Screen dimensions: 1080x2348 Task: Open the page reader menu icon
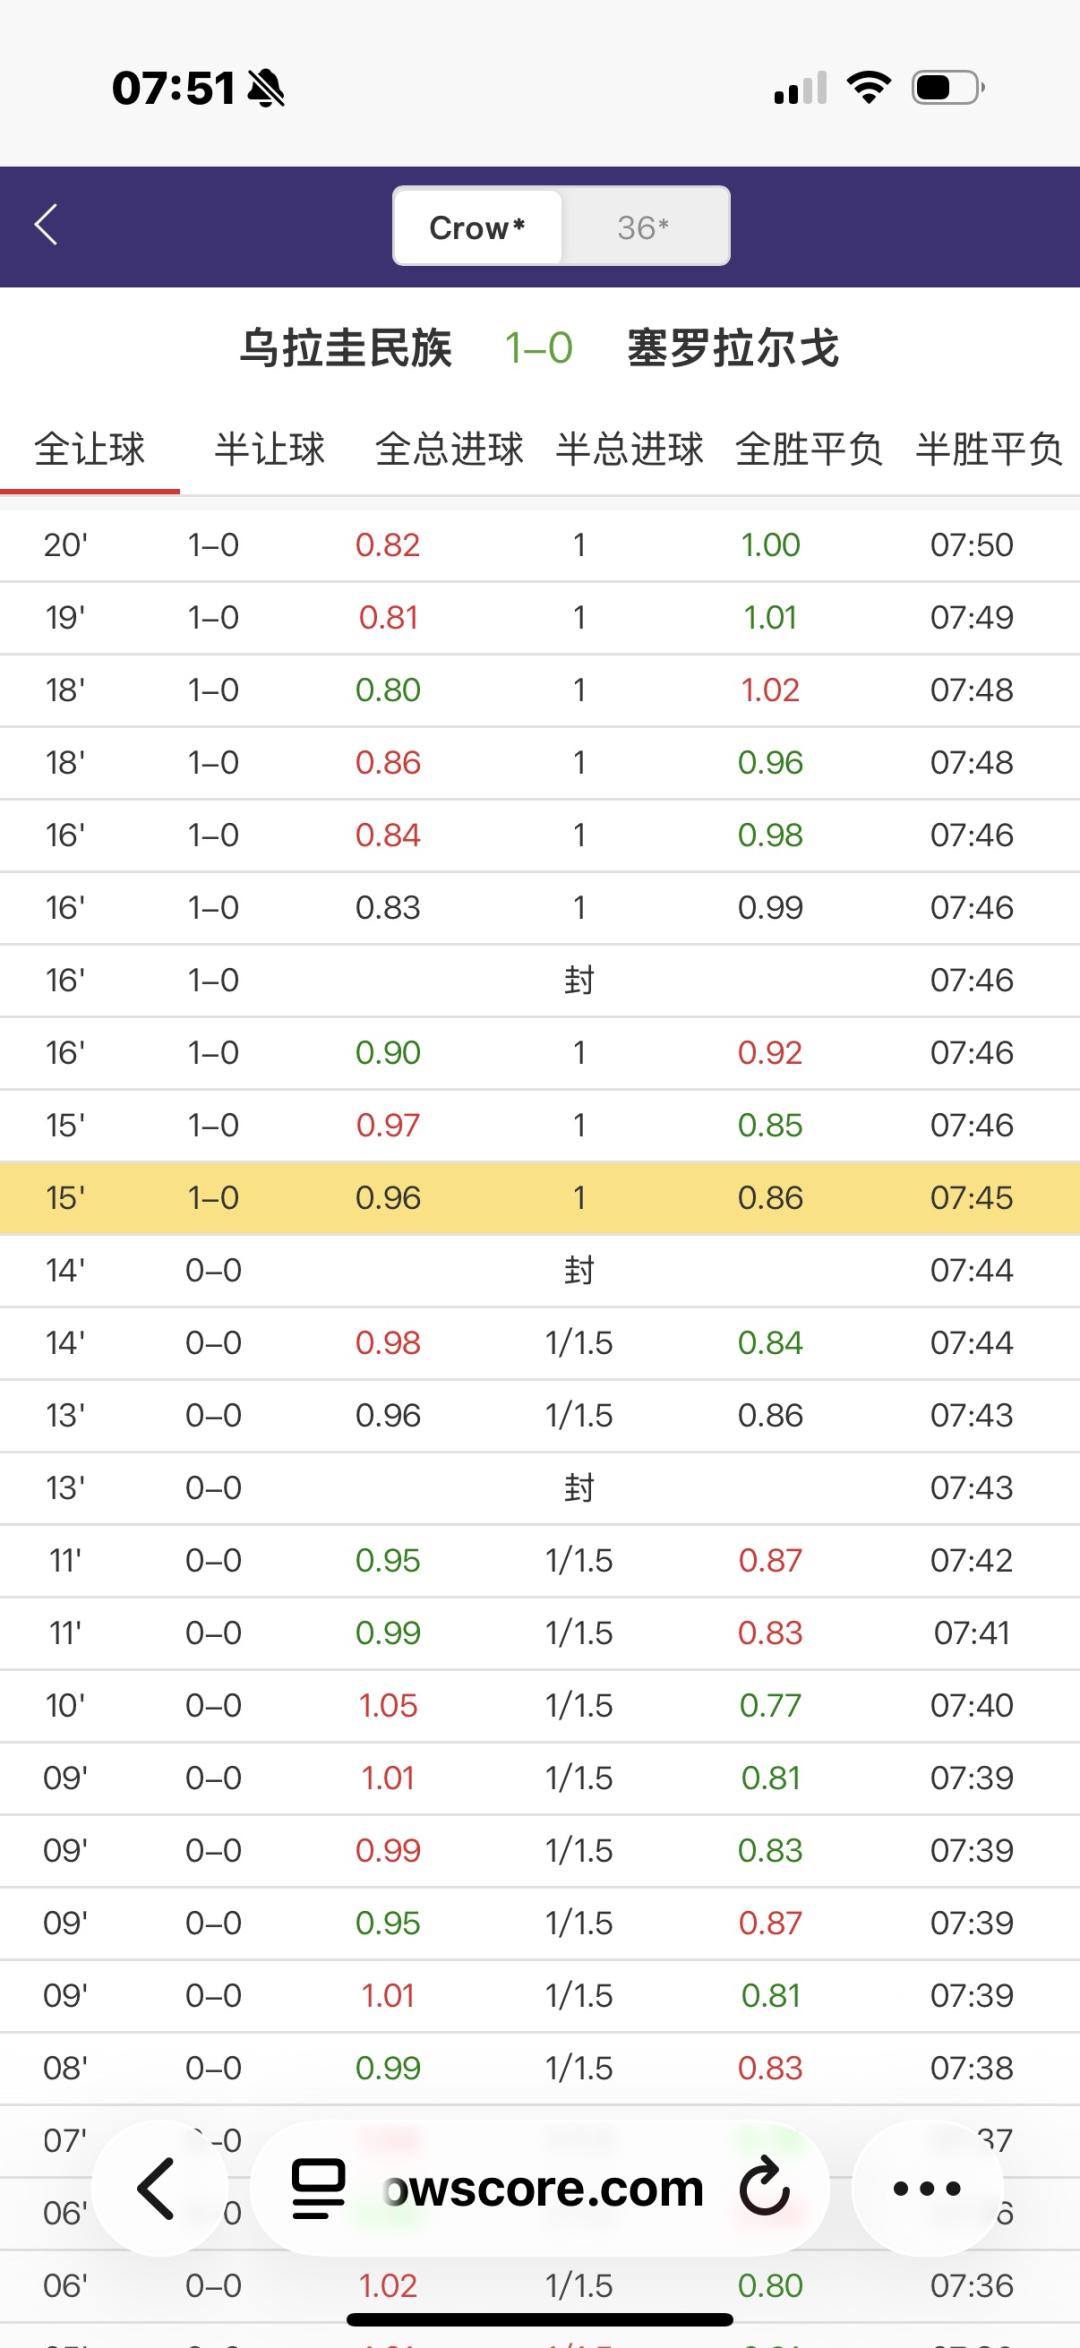(x=318, y=2188)
